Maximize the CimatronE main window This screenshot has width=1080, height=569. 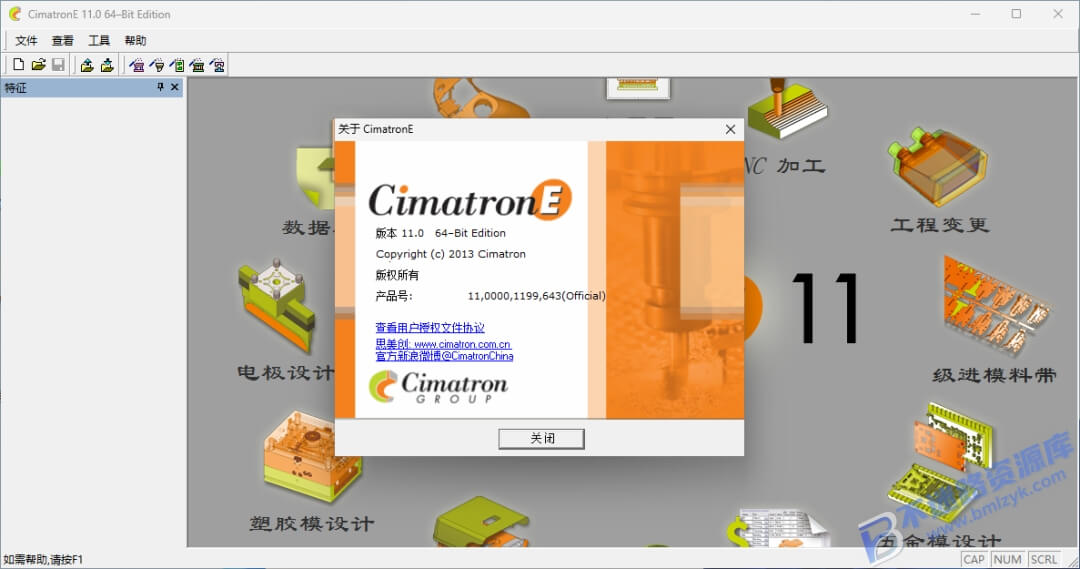point(1017,14)
